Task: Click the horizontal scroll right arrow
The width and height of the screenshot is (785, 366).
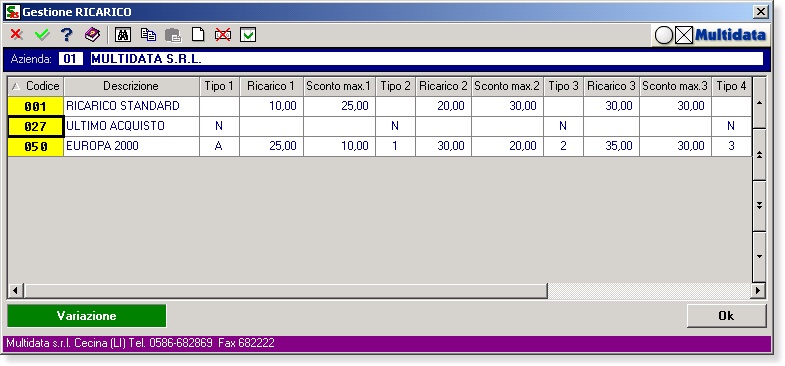Action: (758, 290)
